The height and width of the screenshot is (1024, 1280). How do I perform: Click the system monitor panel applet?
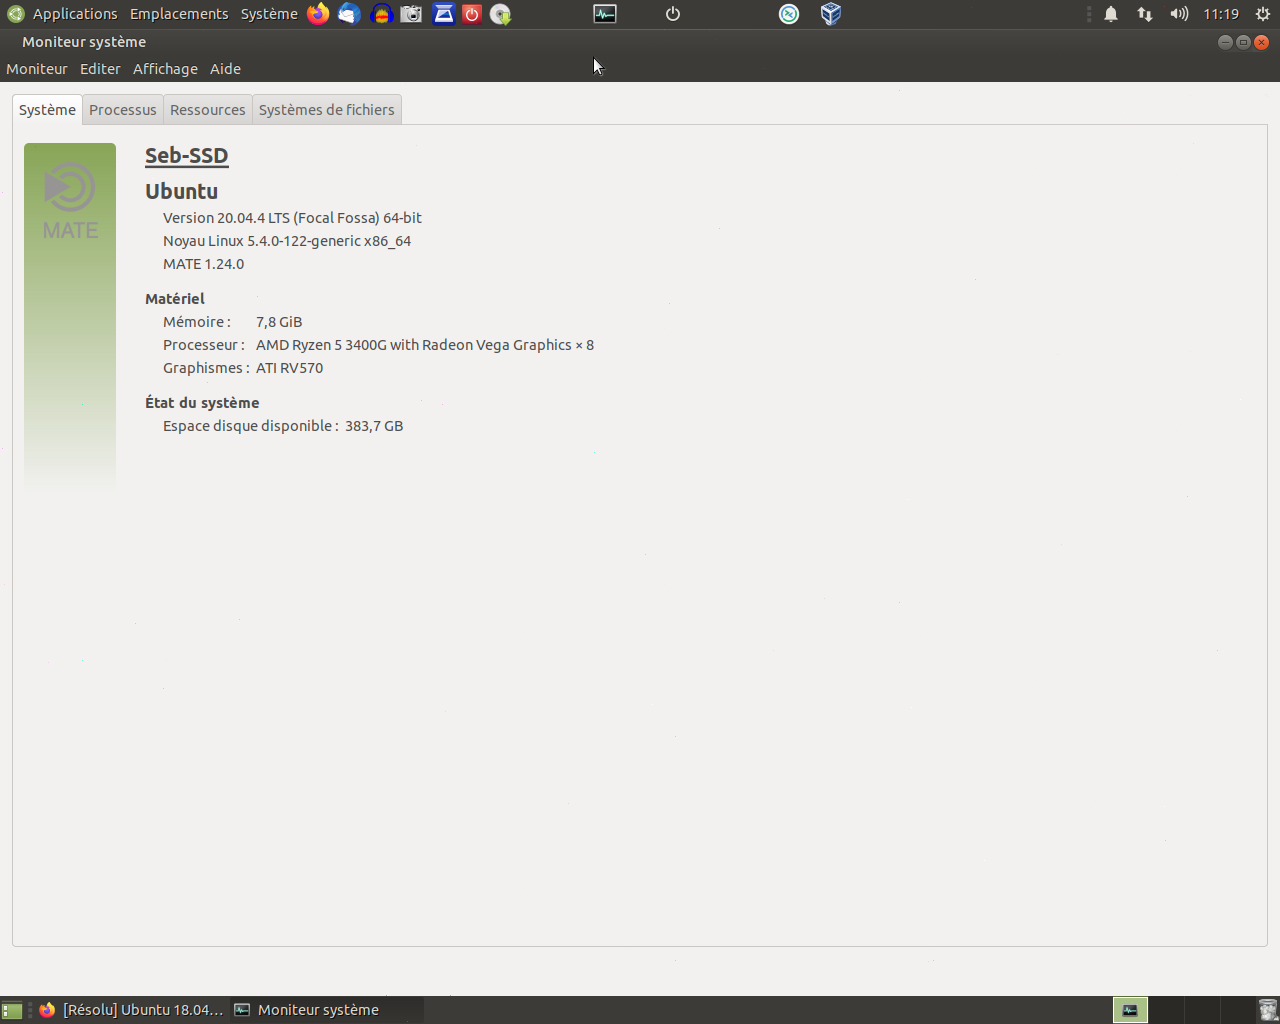605,14
